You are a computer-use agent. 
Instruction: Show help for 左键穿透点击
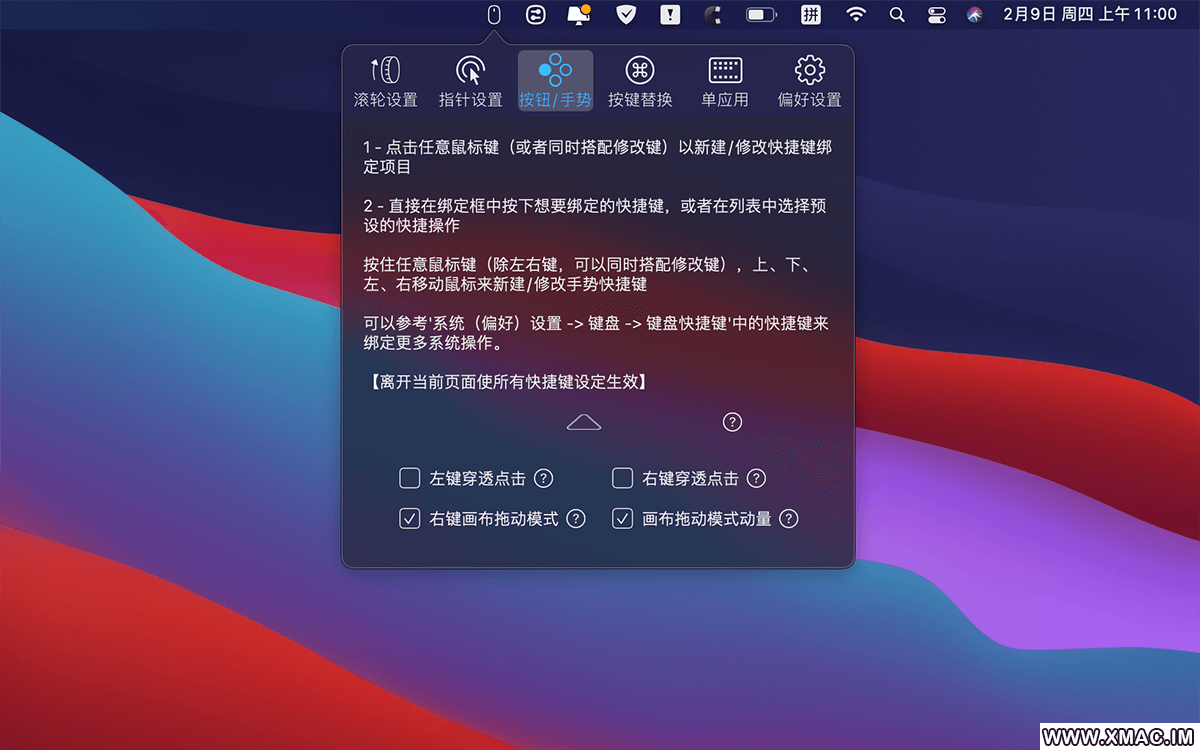[543, 478]
